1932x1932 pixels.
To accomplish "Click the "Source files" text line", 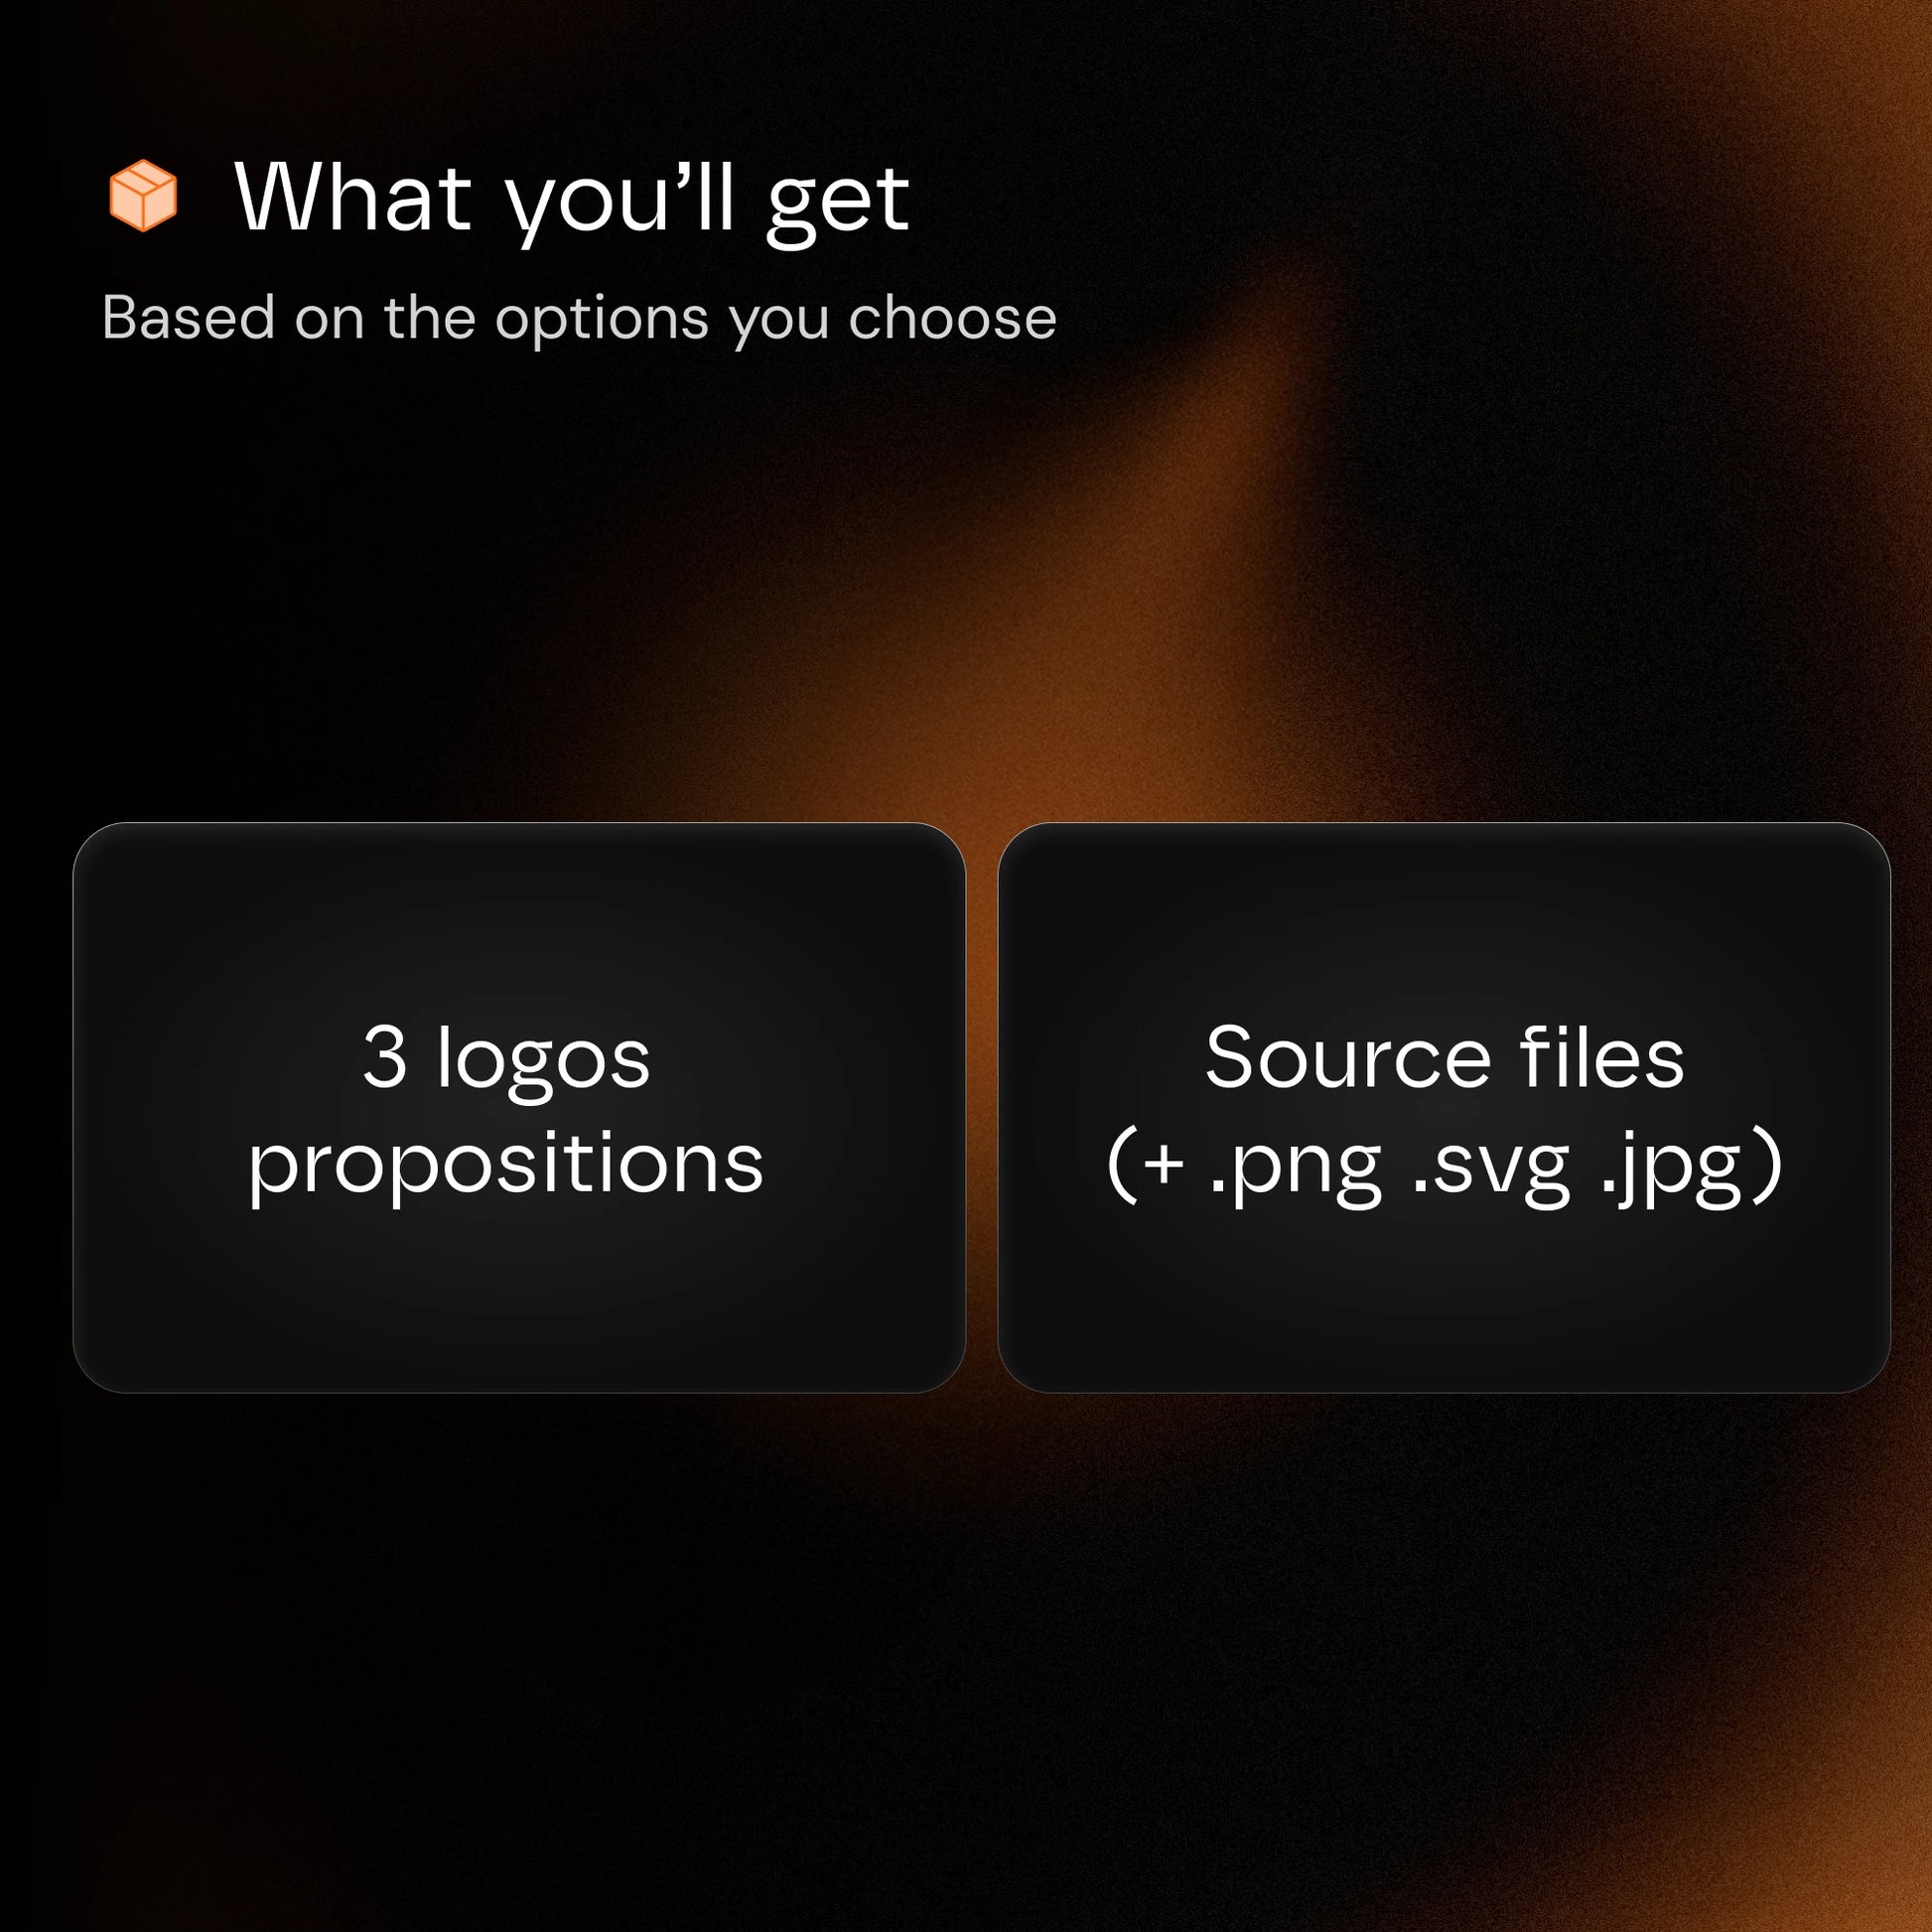I will pos(1445,1057).
